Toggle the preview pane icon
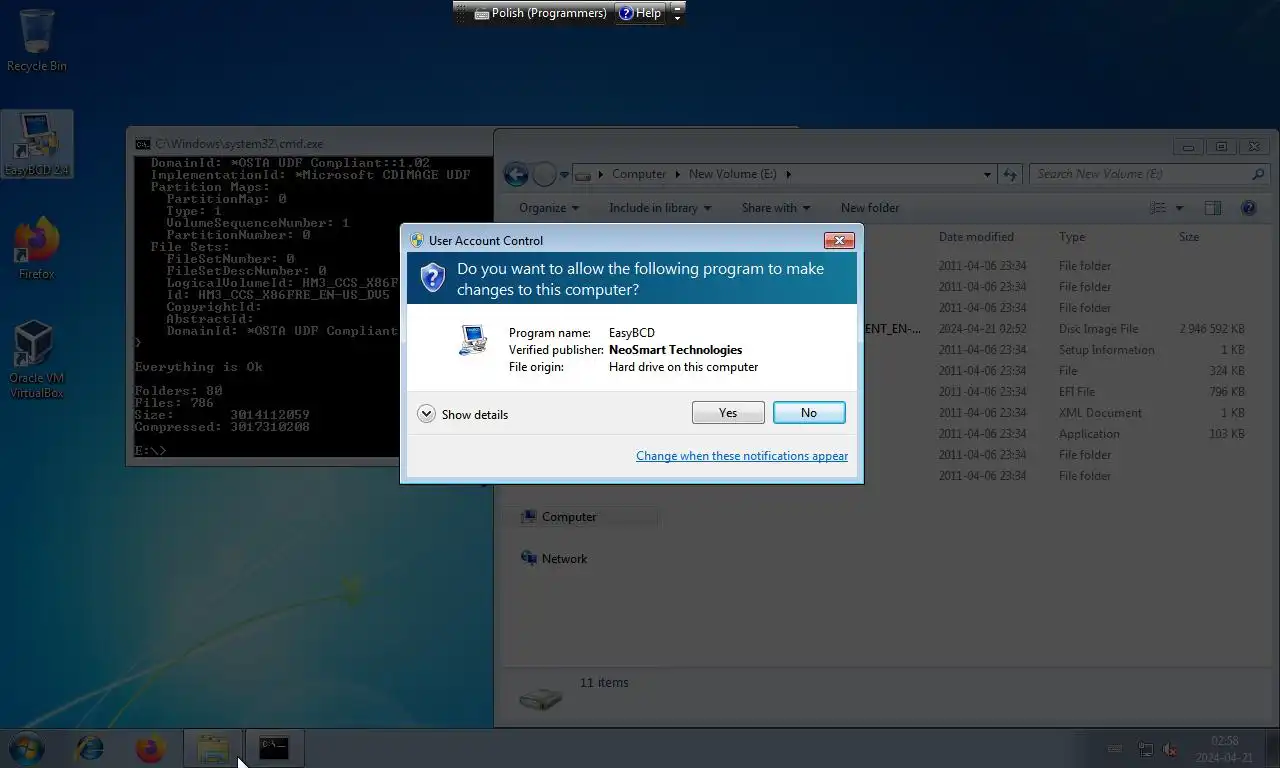The height and width of the screenshot is (768, 1280). tap(1213, 208)
